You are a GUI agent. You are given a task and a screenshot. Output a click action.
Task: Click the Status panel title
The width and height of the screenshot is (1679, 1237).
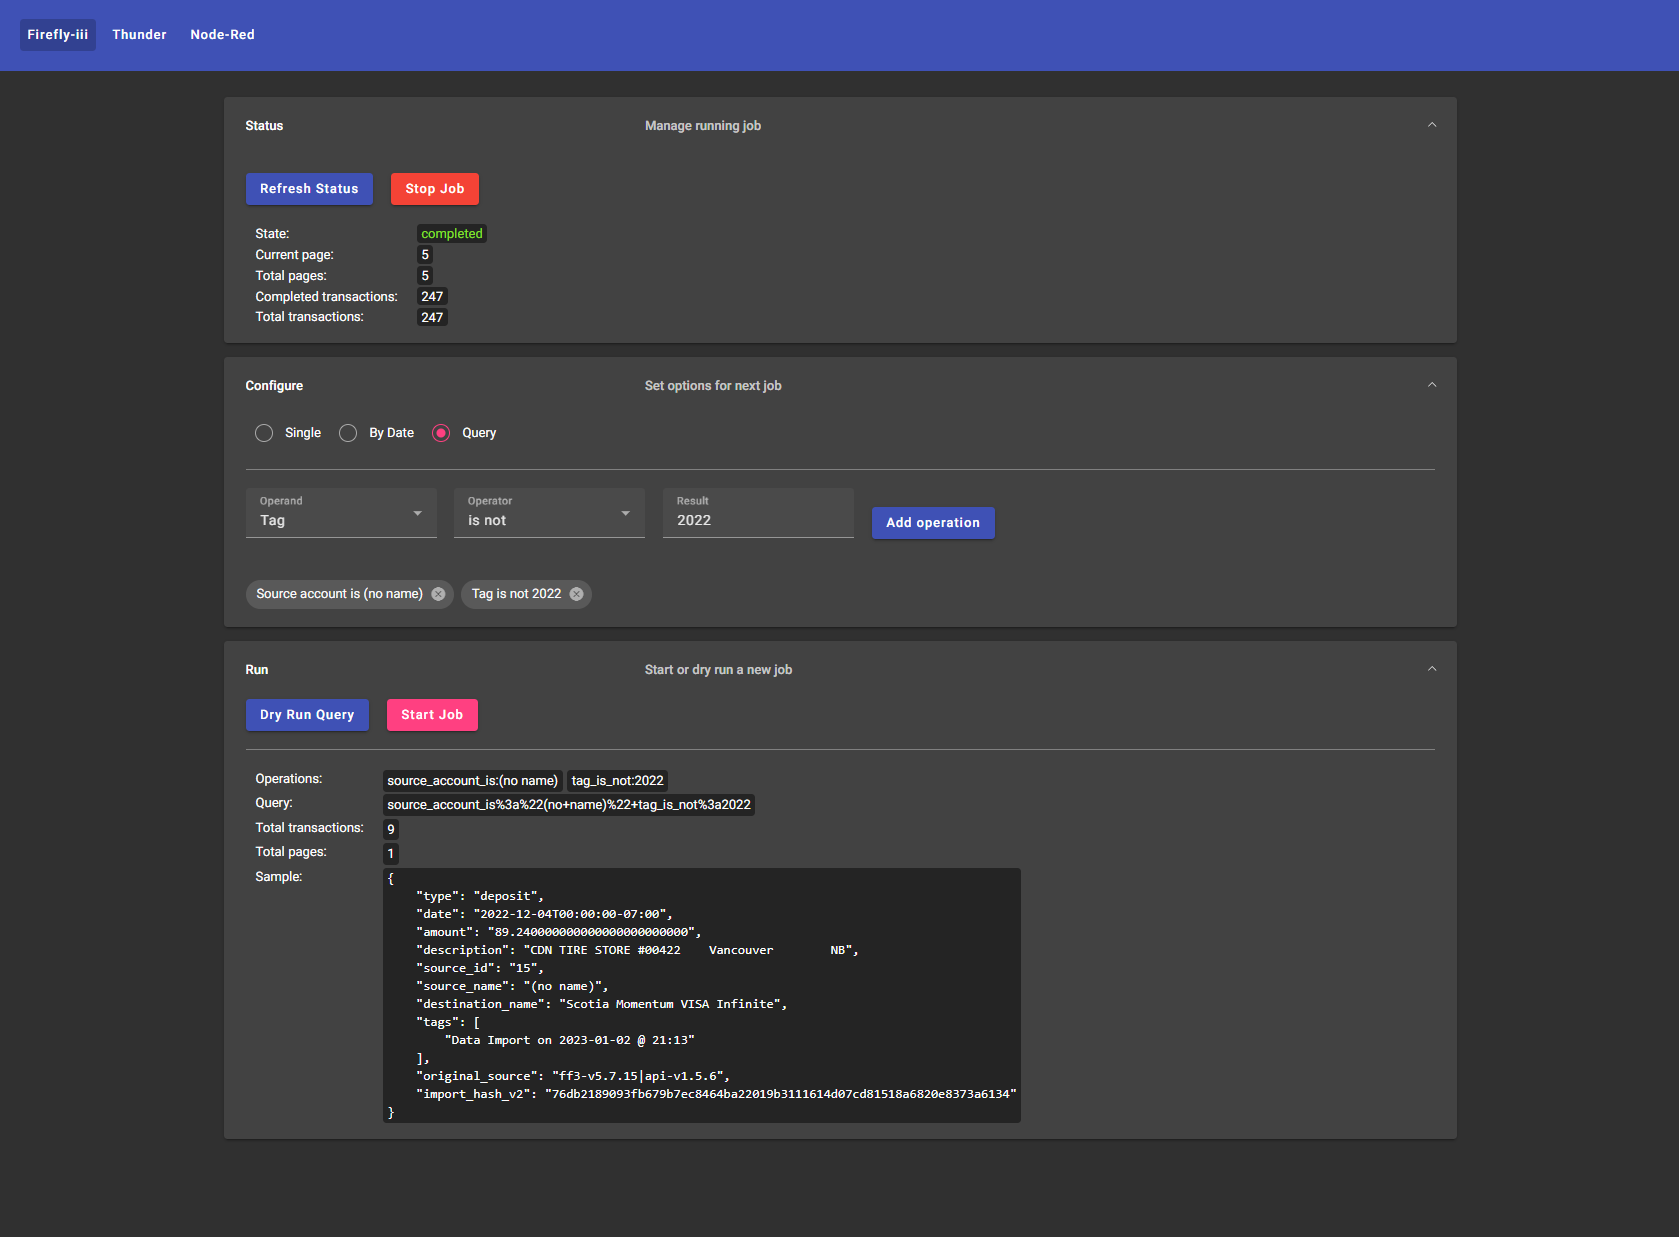tap(264, 126)
